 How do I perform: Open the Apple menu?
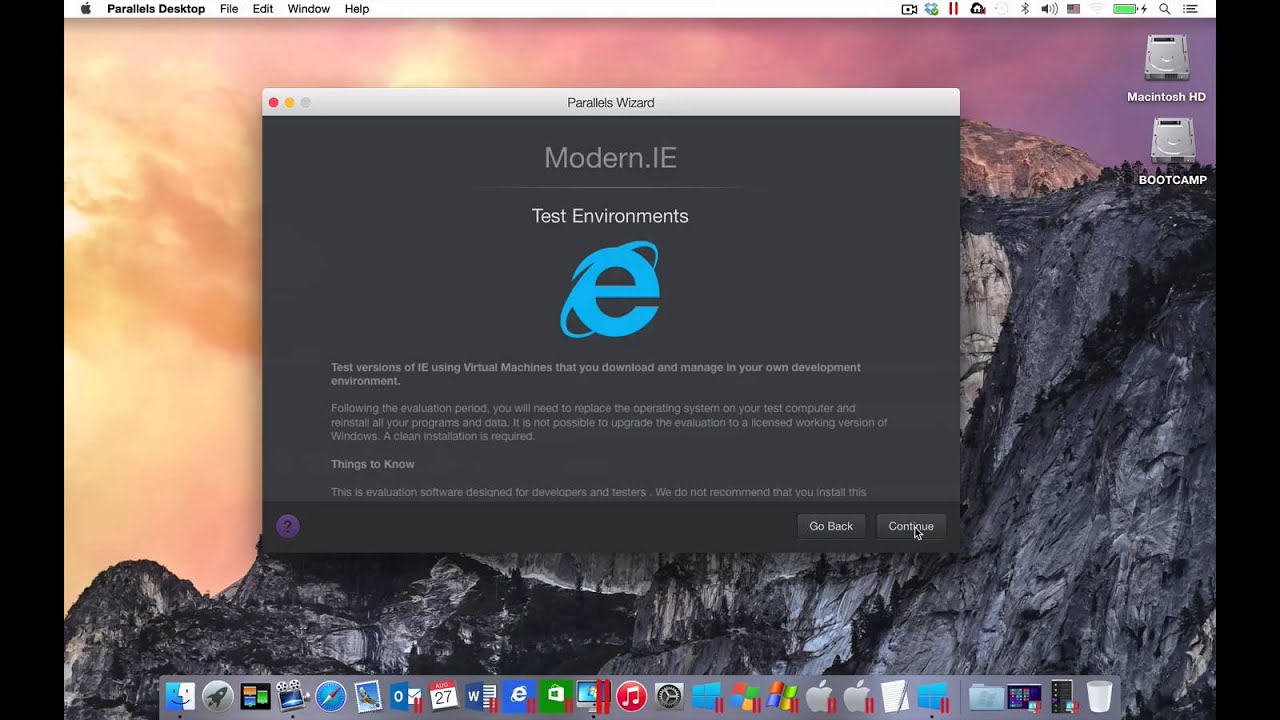[x=85, y=9]
